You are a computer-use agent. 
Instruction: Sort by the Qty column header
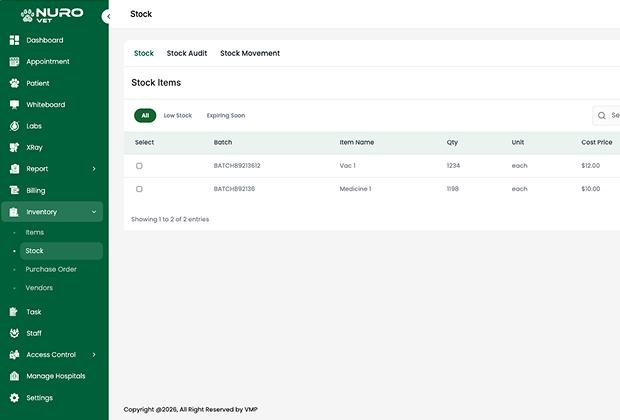click(452, 142)
